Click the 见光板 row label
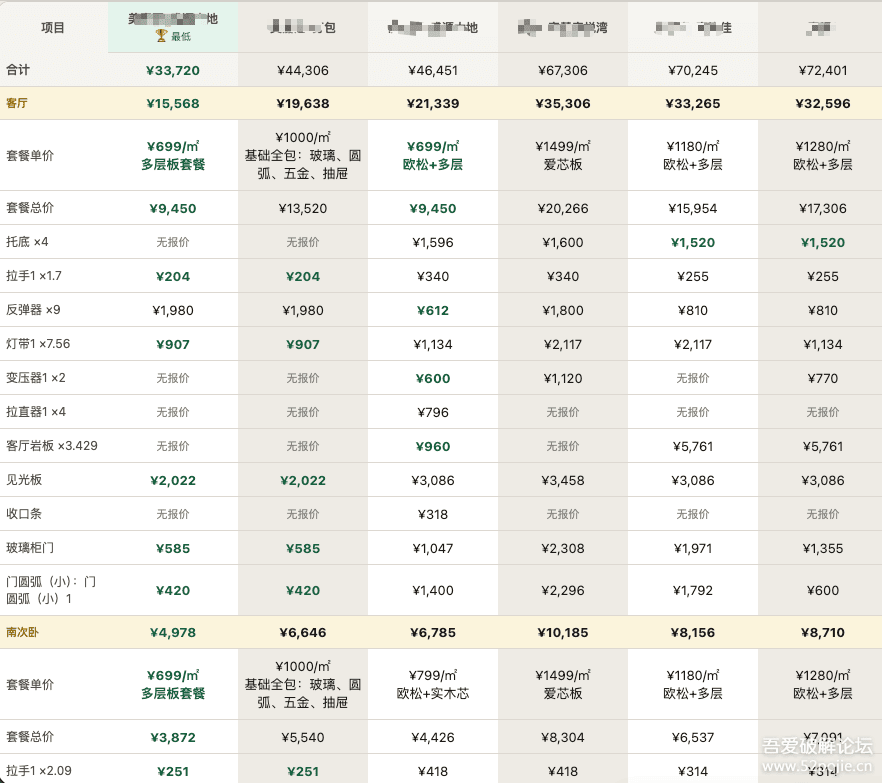Screen dimensions: 882x783 pyautogui.click(x=23, y=480)
